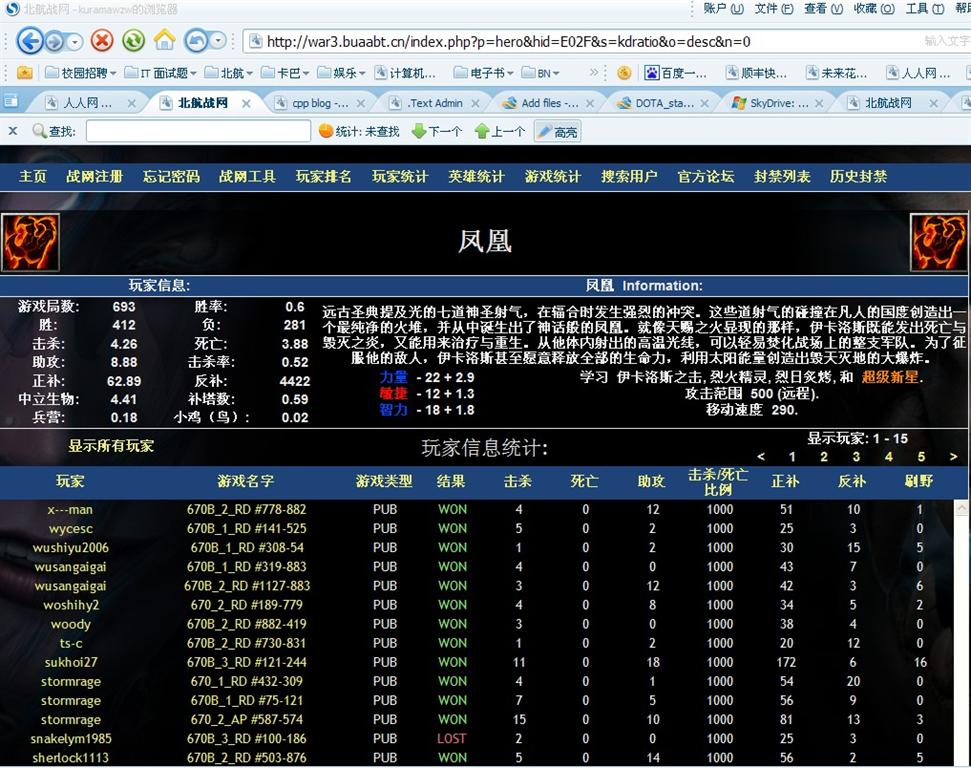Viewport: 971px width, 768px height.
Task: Click the undo closed tab arrow icon
Action: 195,41
